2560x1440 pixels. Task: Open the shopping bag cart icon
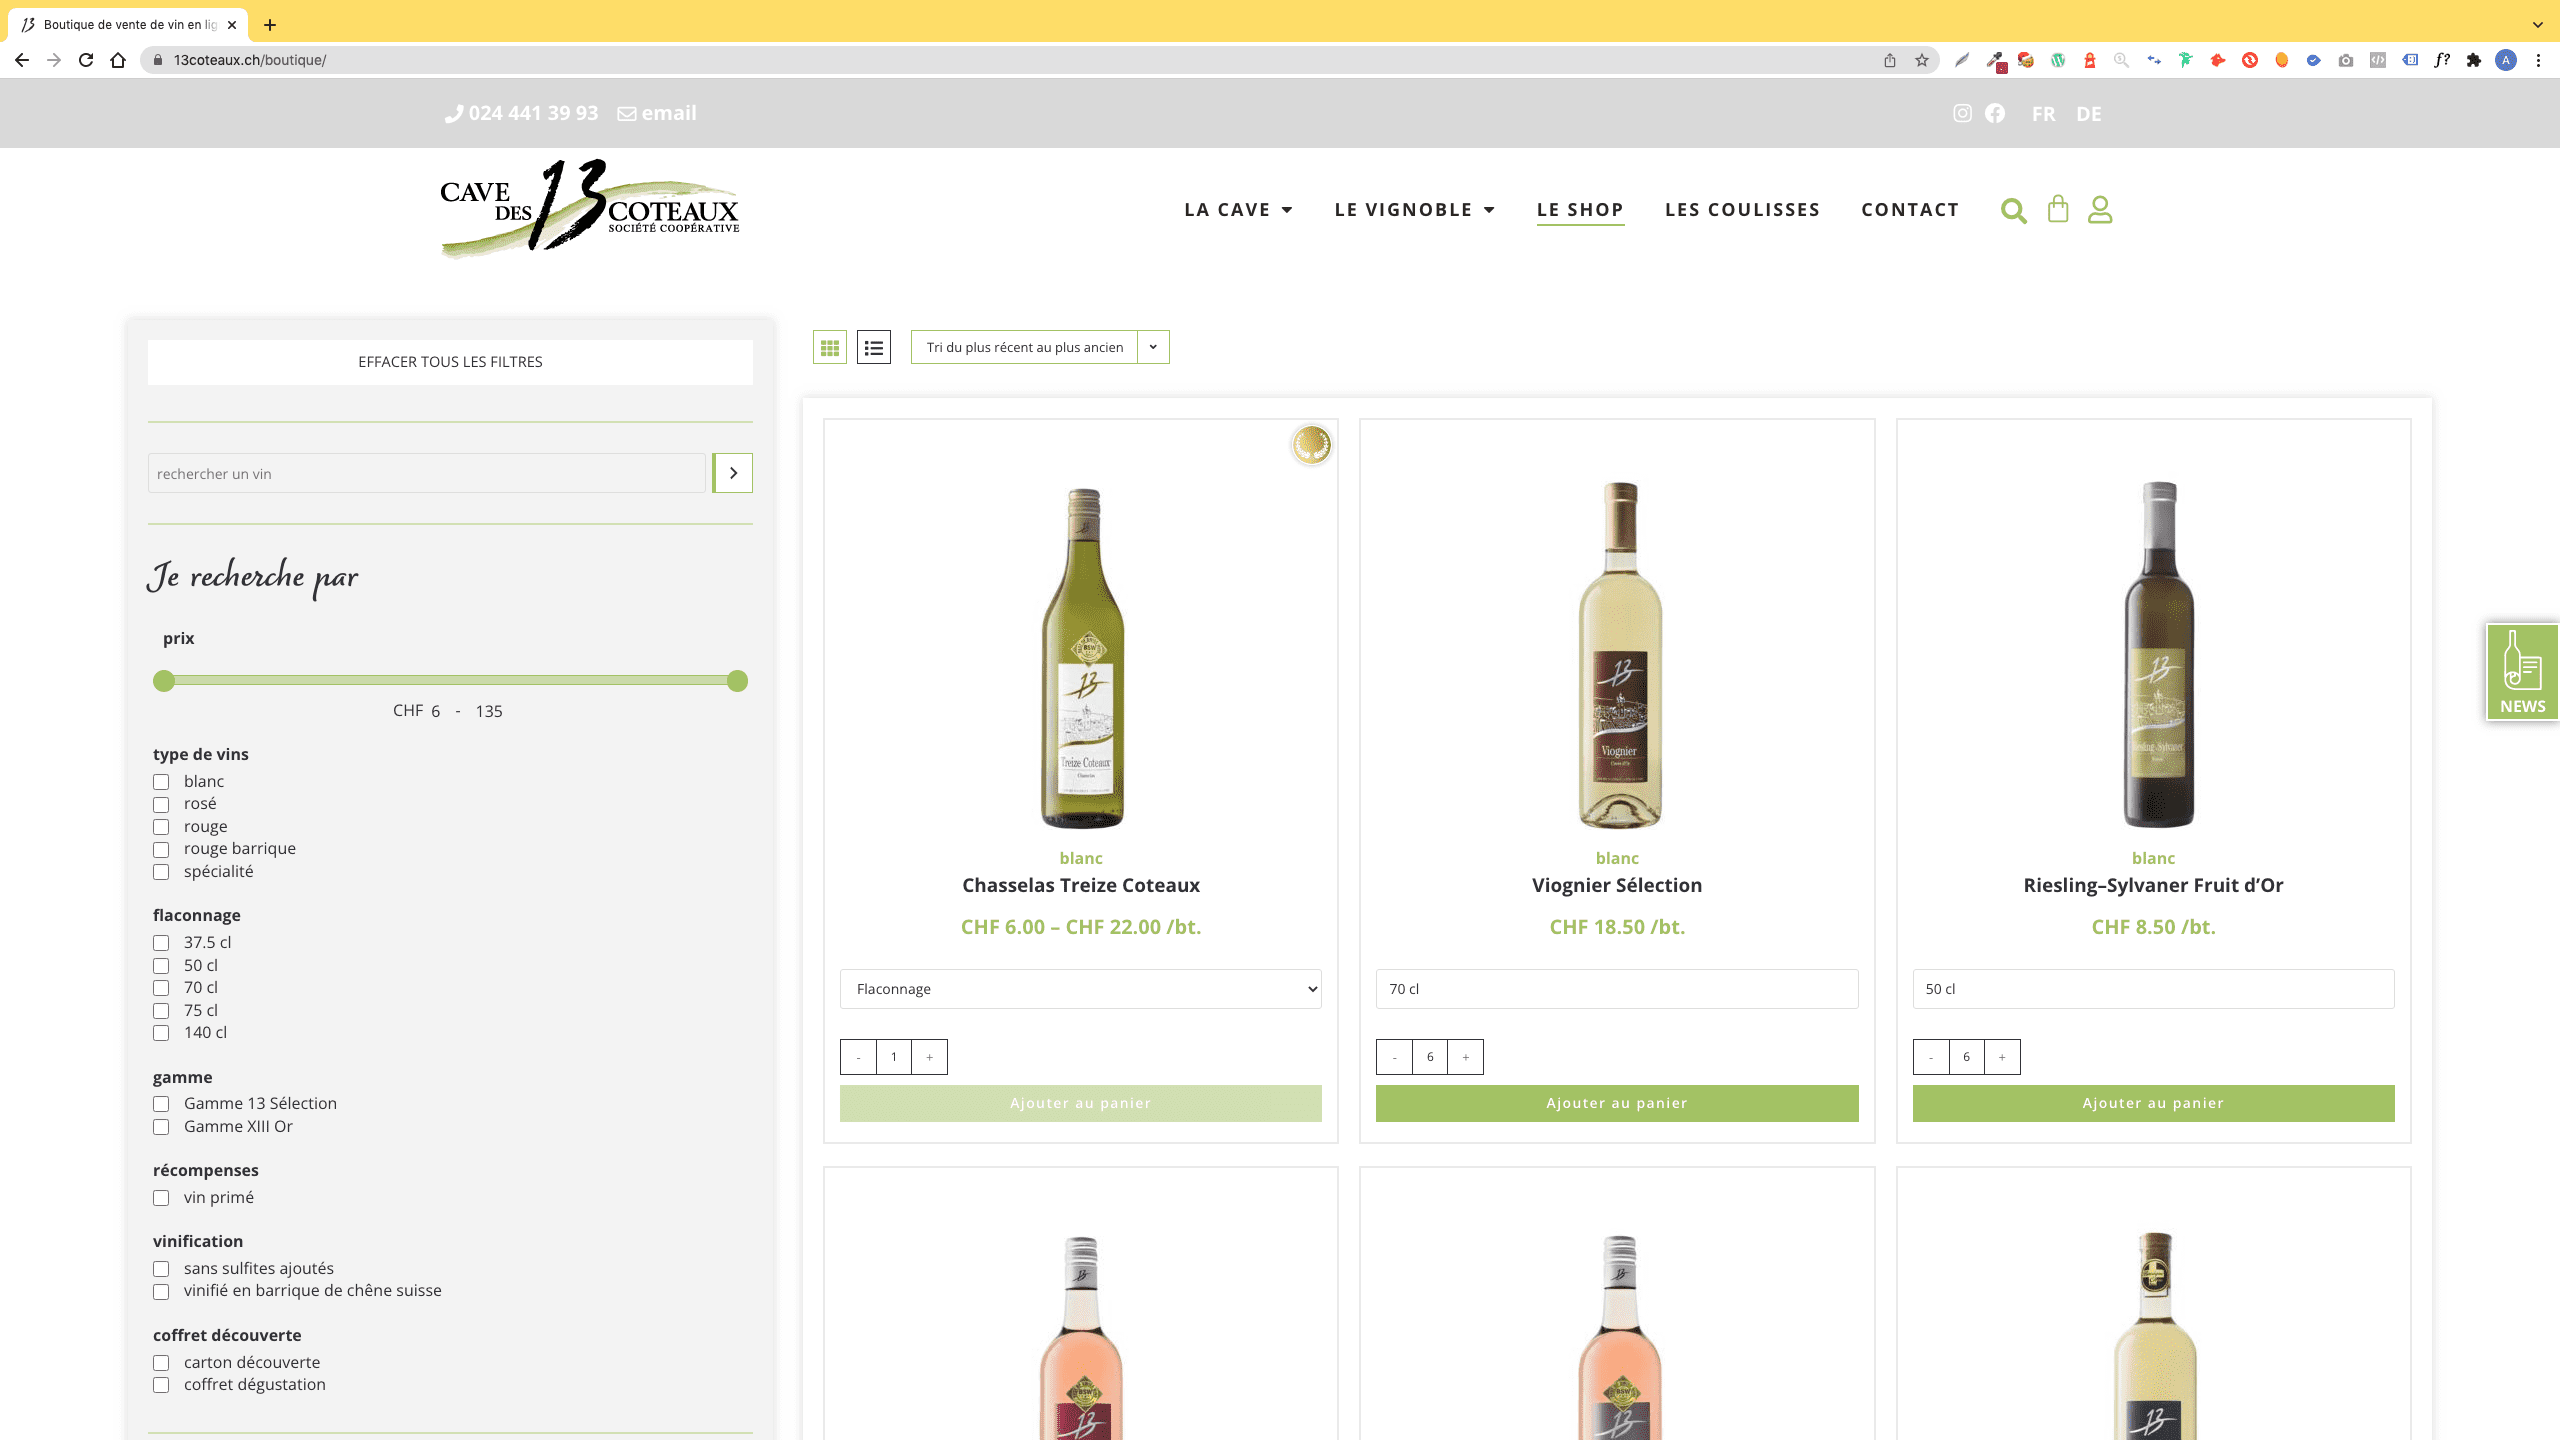coord(2058,209)
